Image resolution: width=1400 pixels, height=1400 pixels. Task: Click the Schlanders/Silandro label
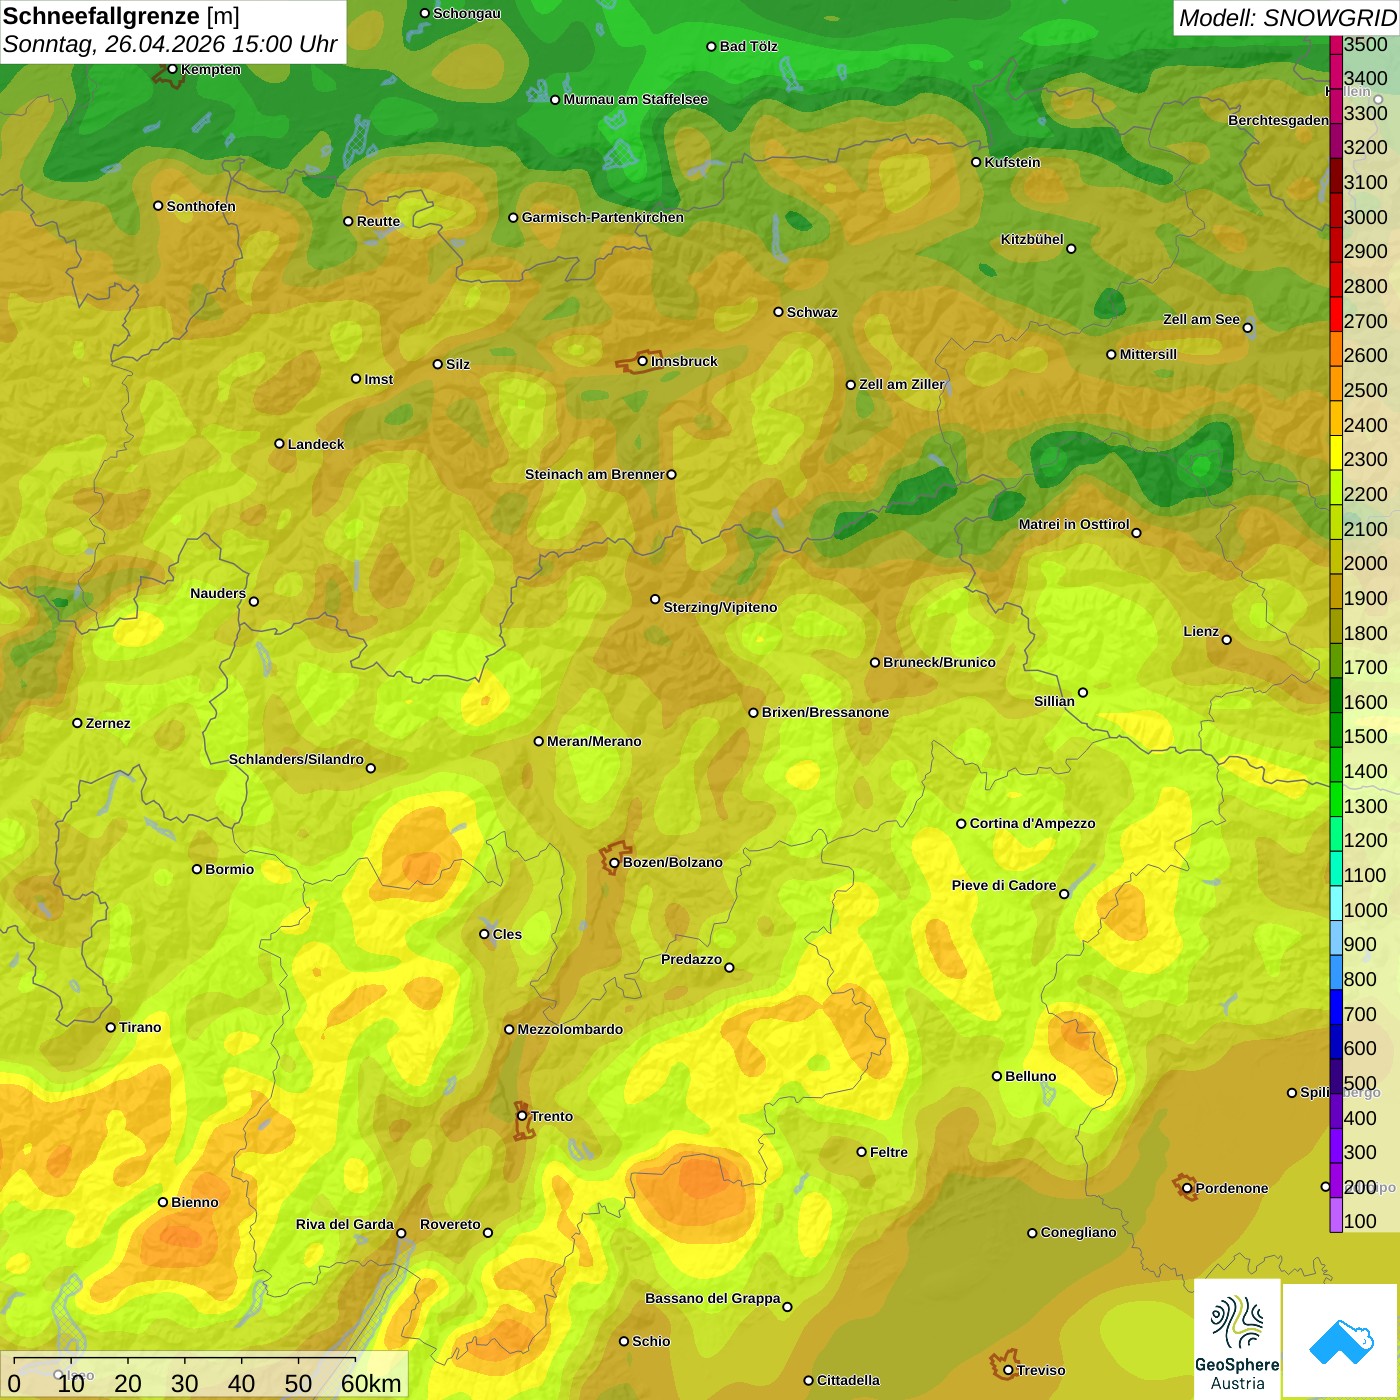click(296, 759)
